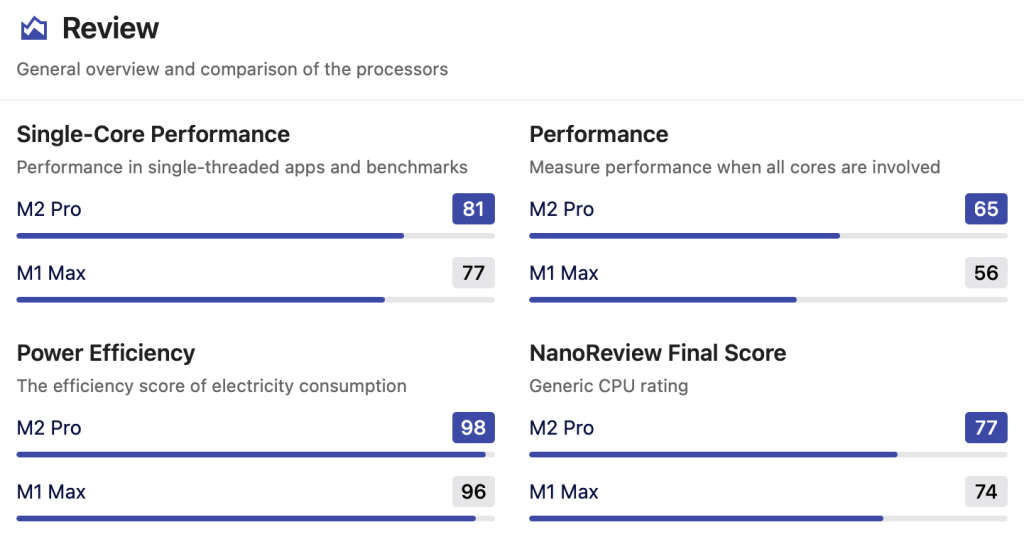Click the M1 Max single-core progress bar
Viewport: 1024px width, 554px height.
[x=255, y=299]
